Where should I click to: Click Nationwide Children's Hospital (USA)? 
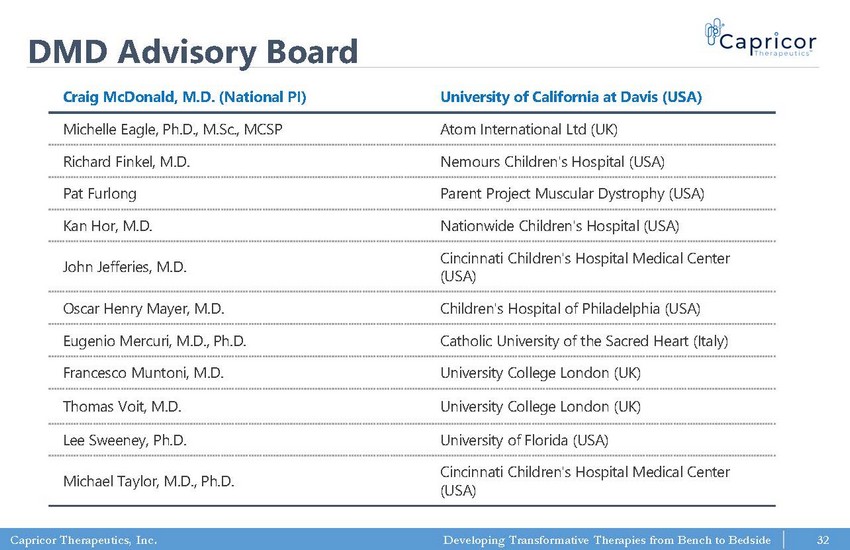[x=559, y=226]
